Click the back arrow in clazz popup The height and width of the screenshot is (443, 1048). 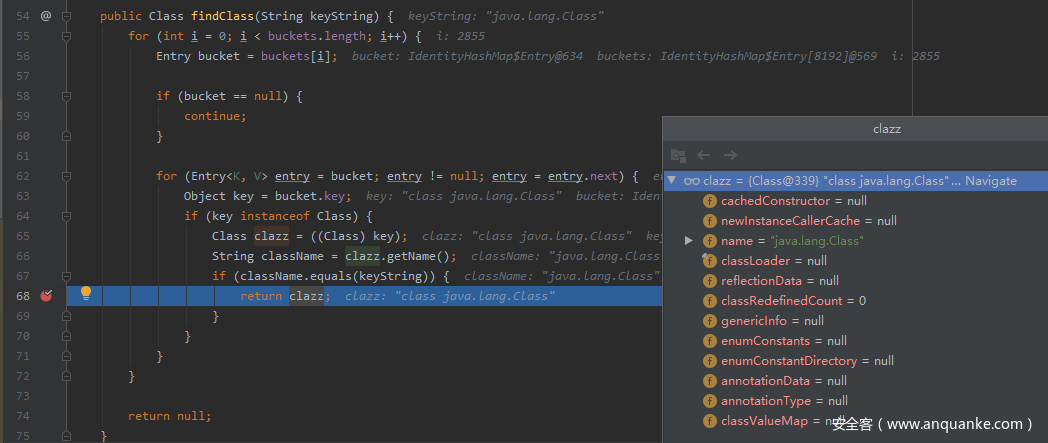[x=704, y=155]
